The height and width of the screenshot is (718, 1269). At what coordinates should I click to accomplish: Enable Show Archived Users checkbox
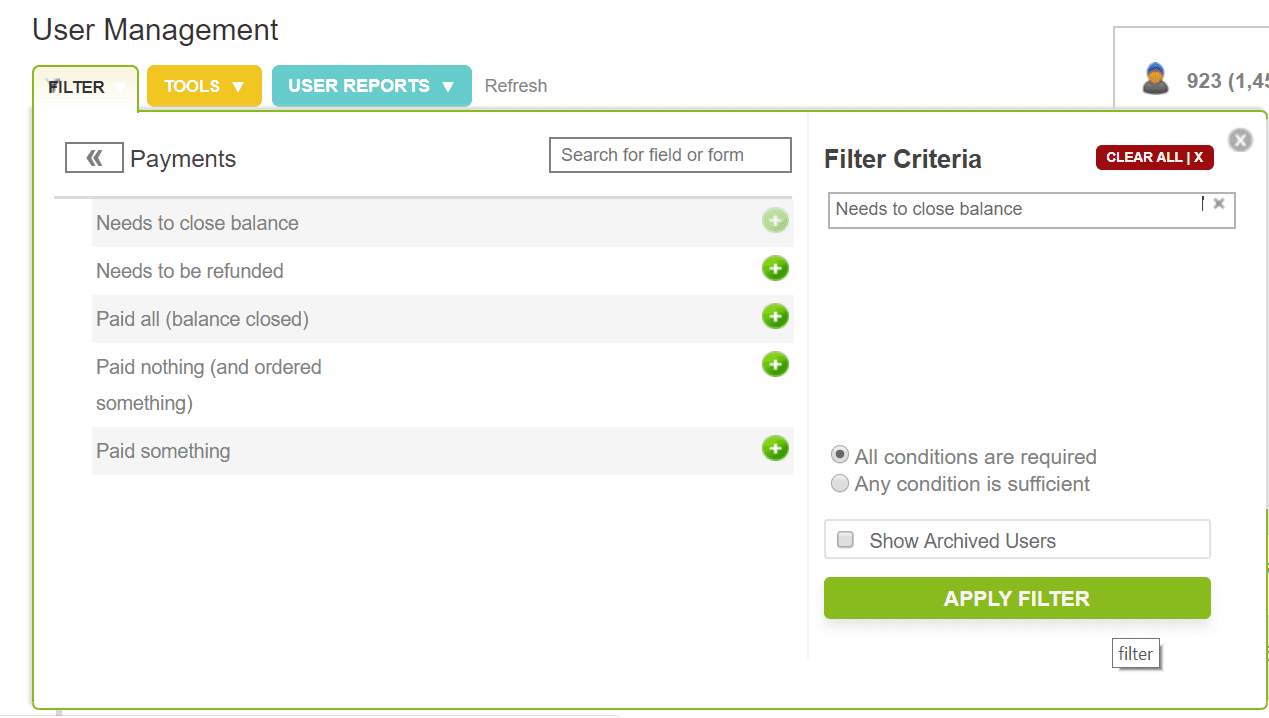pos(846,540)
